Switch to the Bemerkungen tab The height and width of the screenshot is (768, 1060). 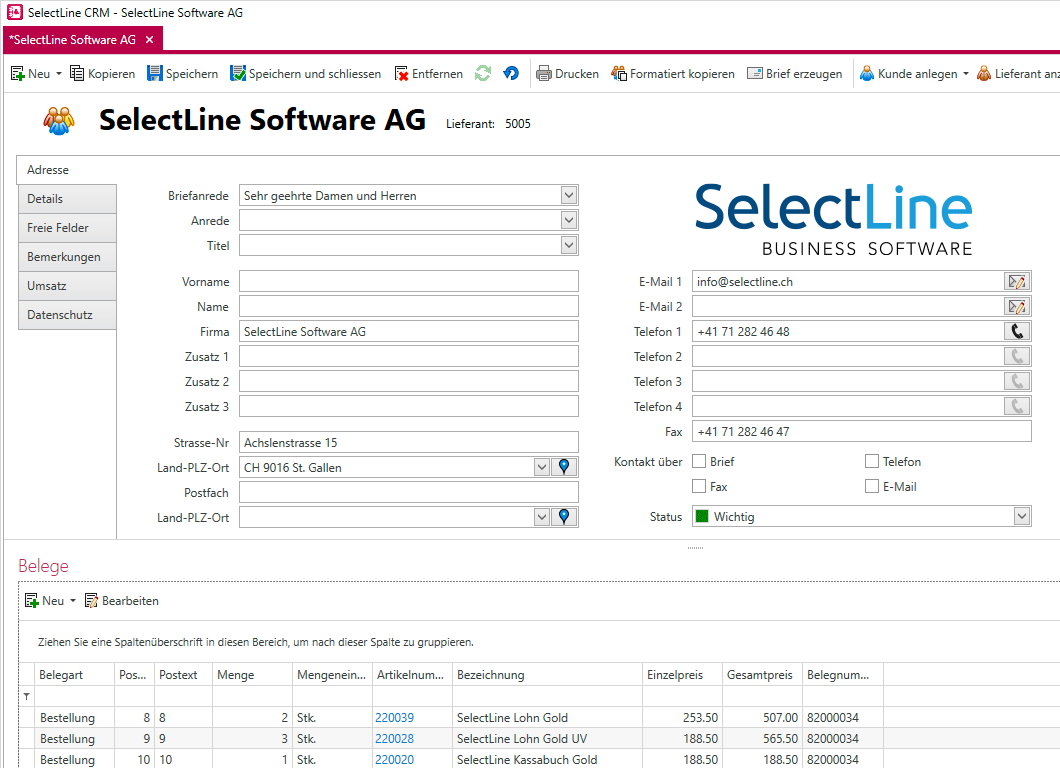[x=67, y=257]
